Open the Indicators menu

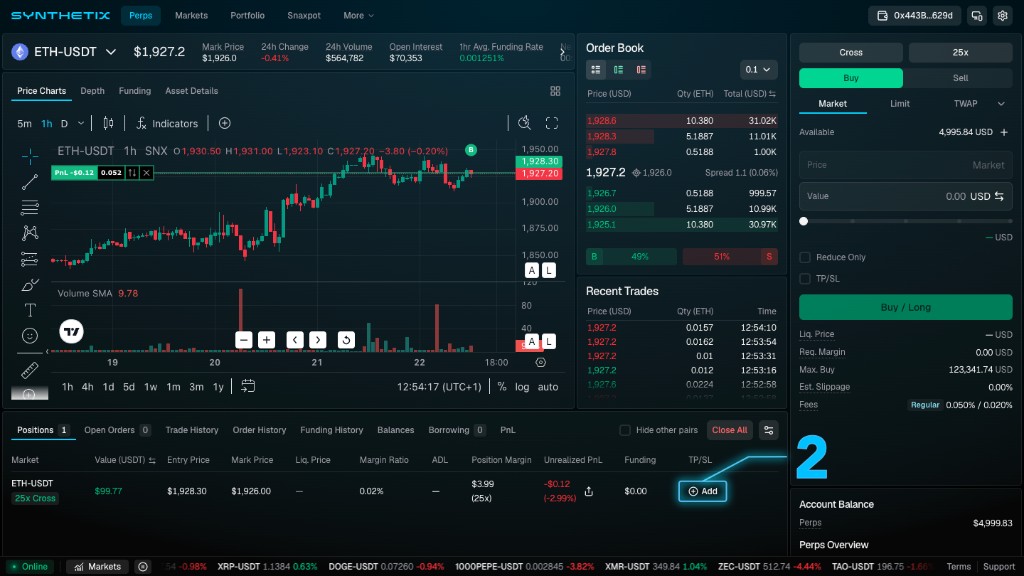coord(167,123)
